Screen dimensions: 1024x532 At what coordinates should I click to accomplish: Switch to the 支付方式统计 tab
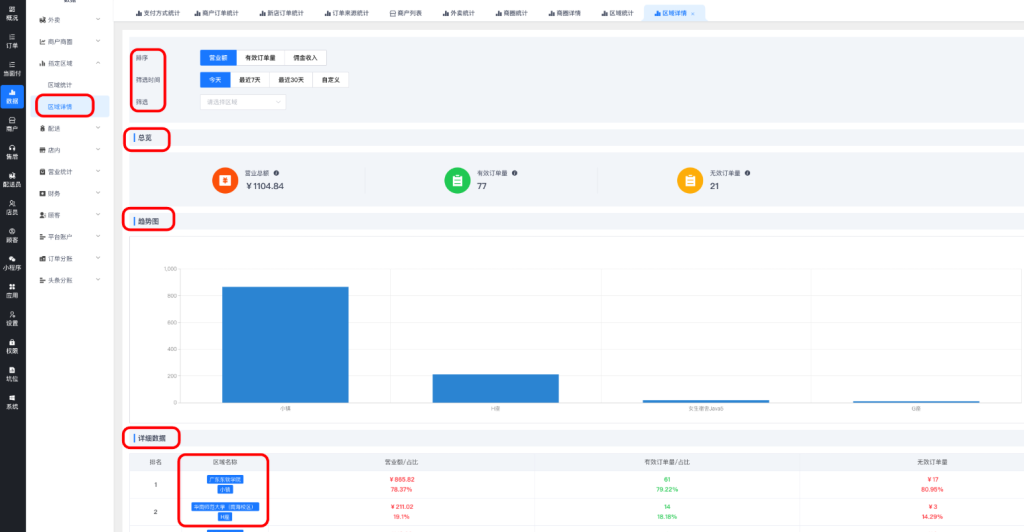(160, 13)
